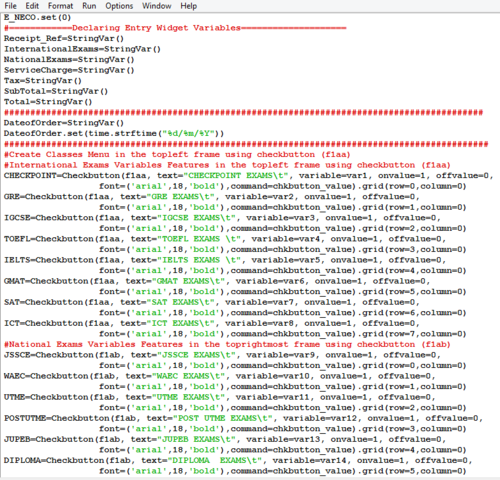
Task: Click the CHECKPOINT=Checkbutton code line
Action: (x=248, y=176)
